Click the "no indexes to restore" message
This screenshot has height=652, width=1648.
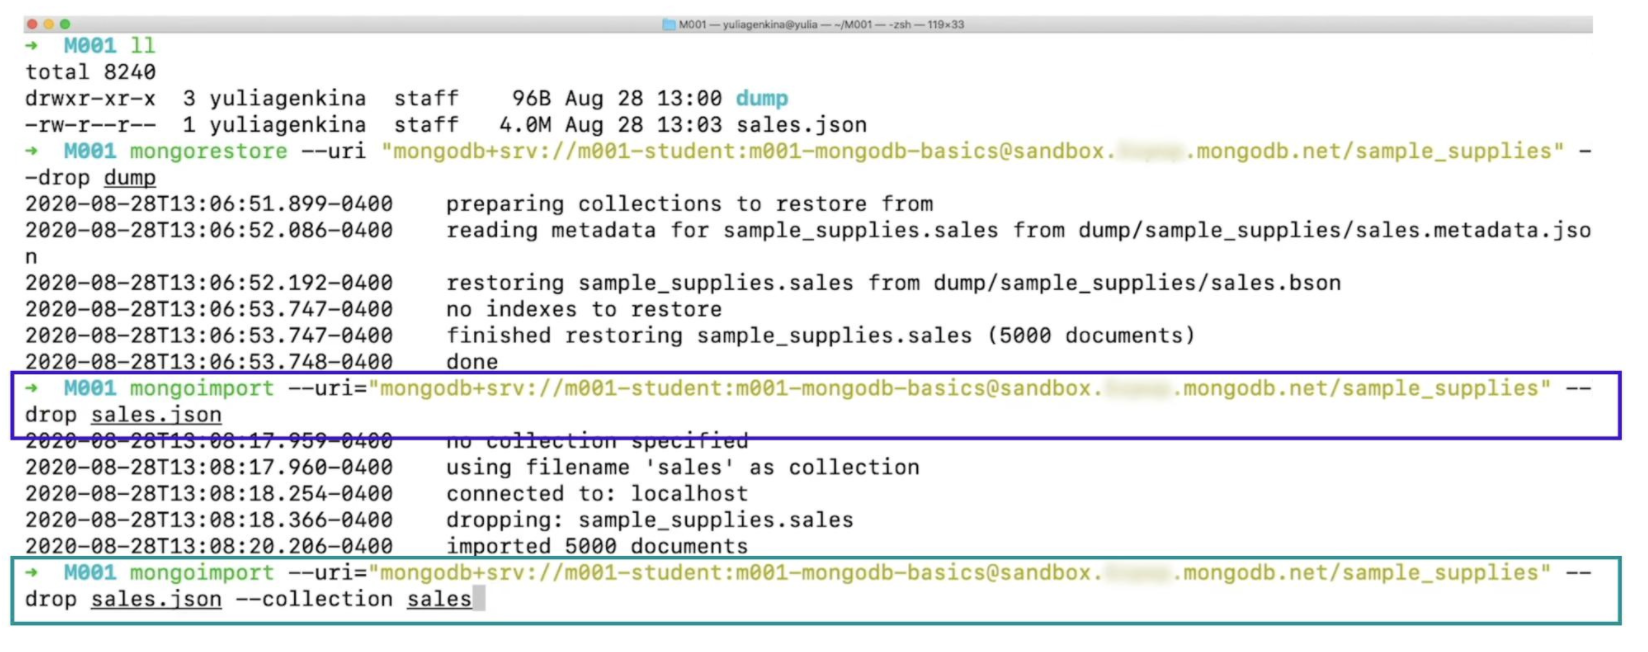tap(584, 309)
